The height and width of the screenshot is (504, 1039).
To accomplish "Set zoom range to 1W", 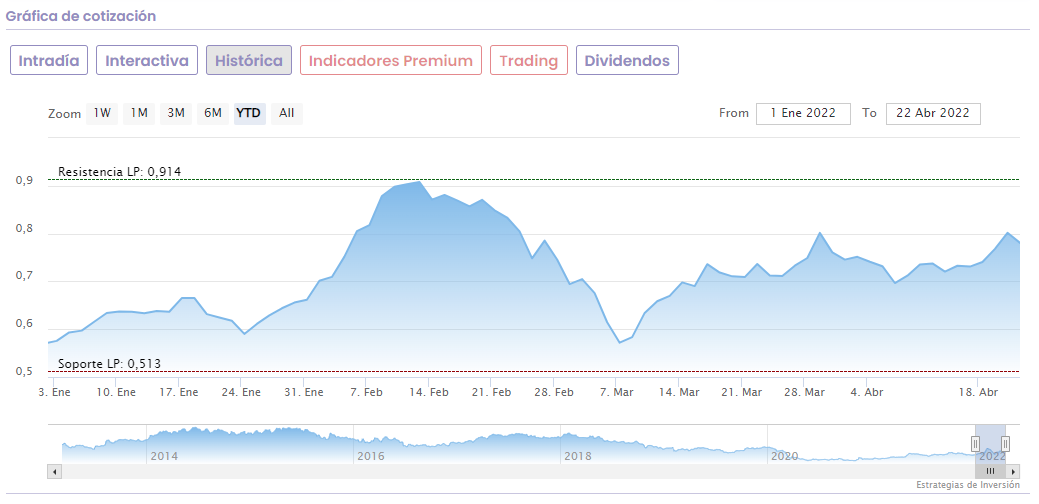I will tap(102, 113).
